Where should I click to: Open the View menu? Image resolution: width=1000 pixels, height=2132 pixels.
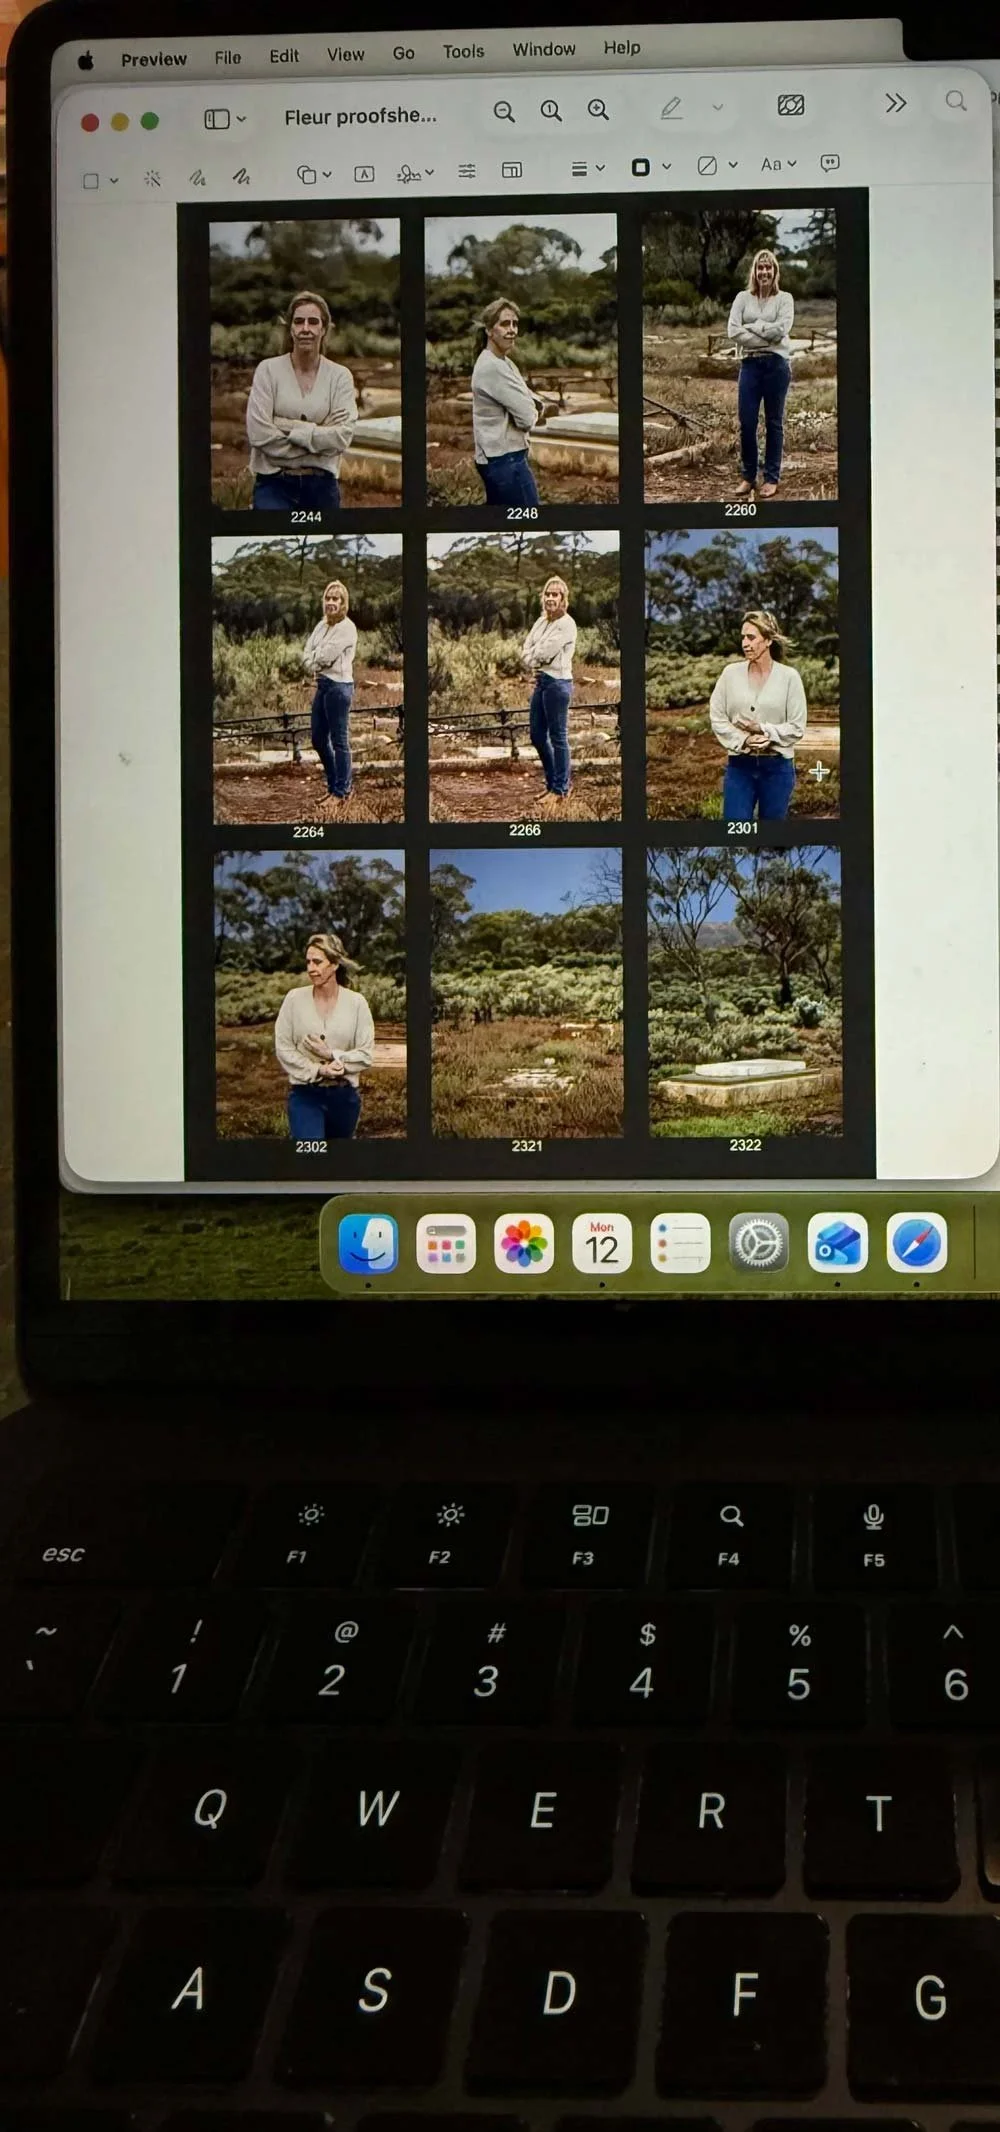[346, 54]
